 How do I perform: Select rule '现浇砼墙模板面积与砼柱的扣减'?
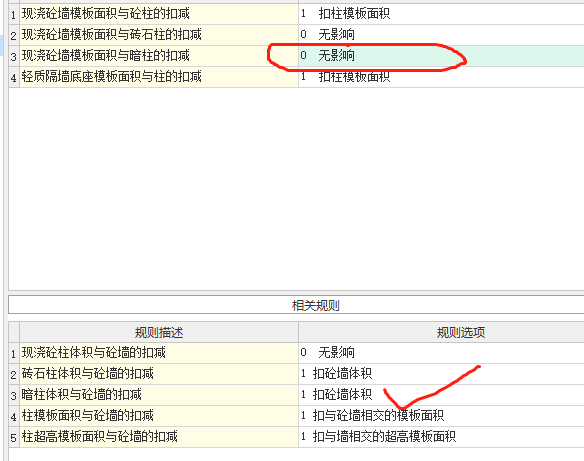(x=159, y=14)
